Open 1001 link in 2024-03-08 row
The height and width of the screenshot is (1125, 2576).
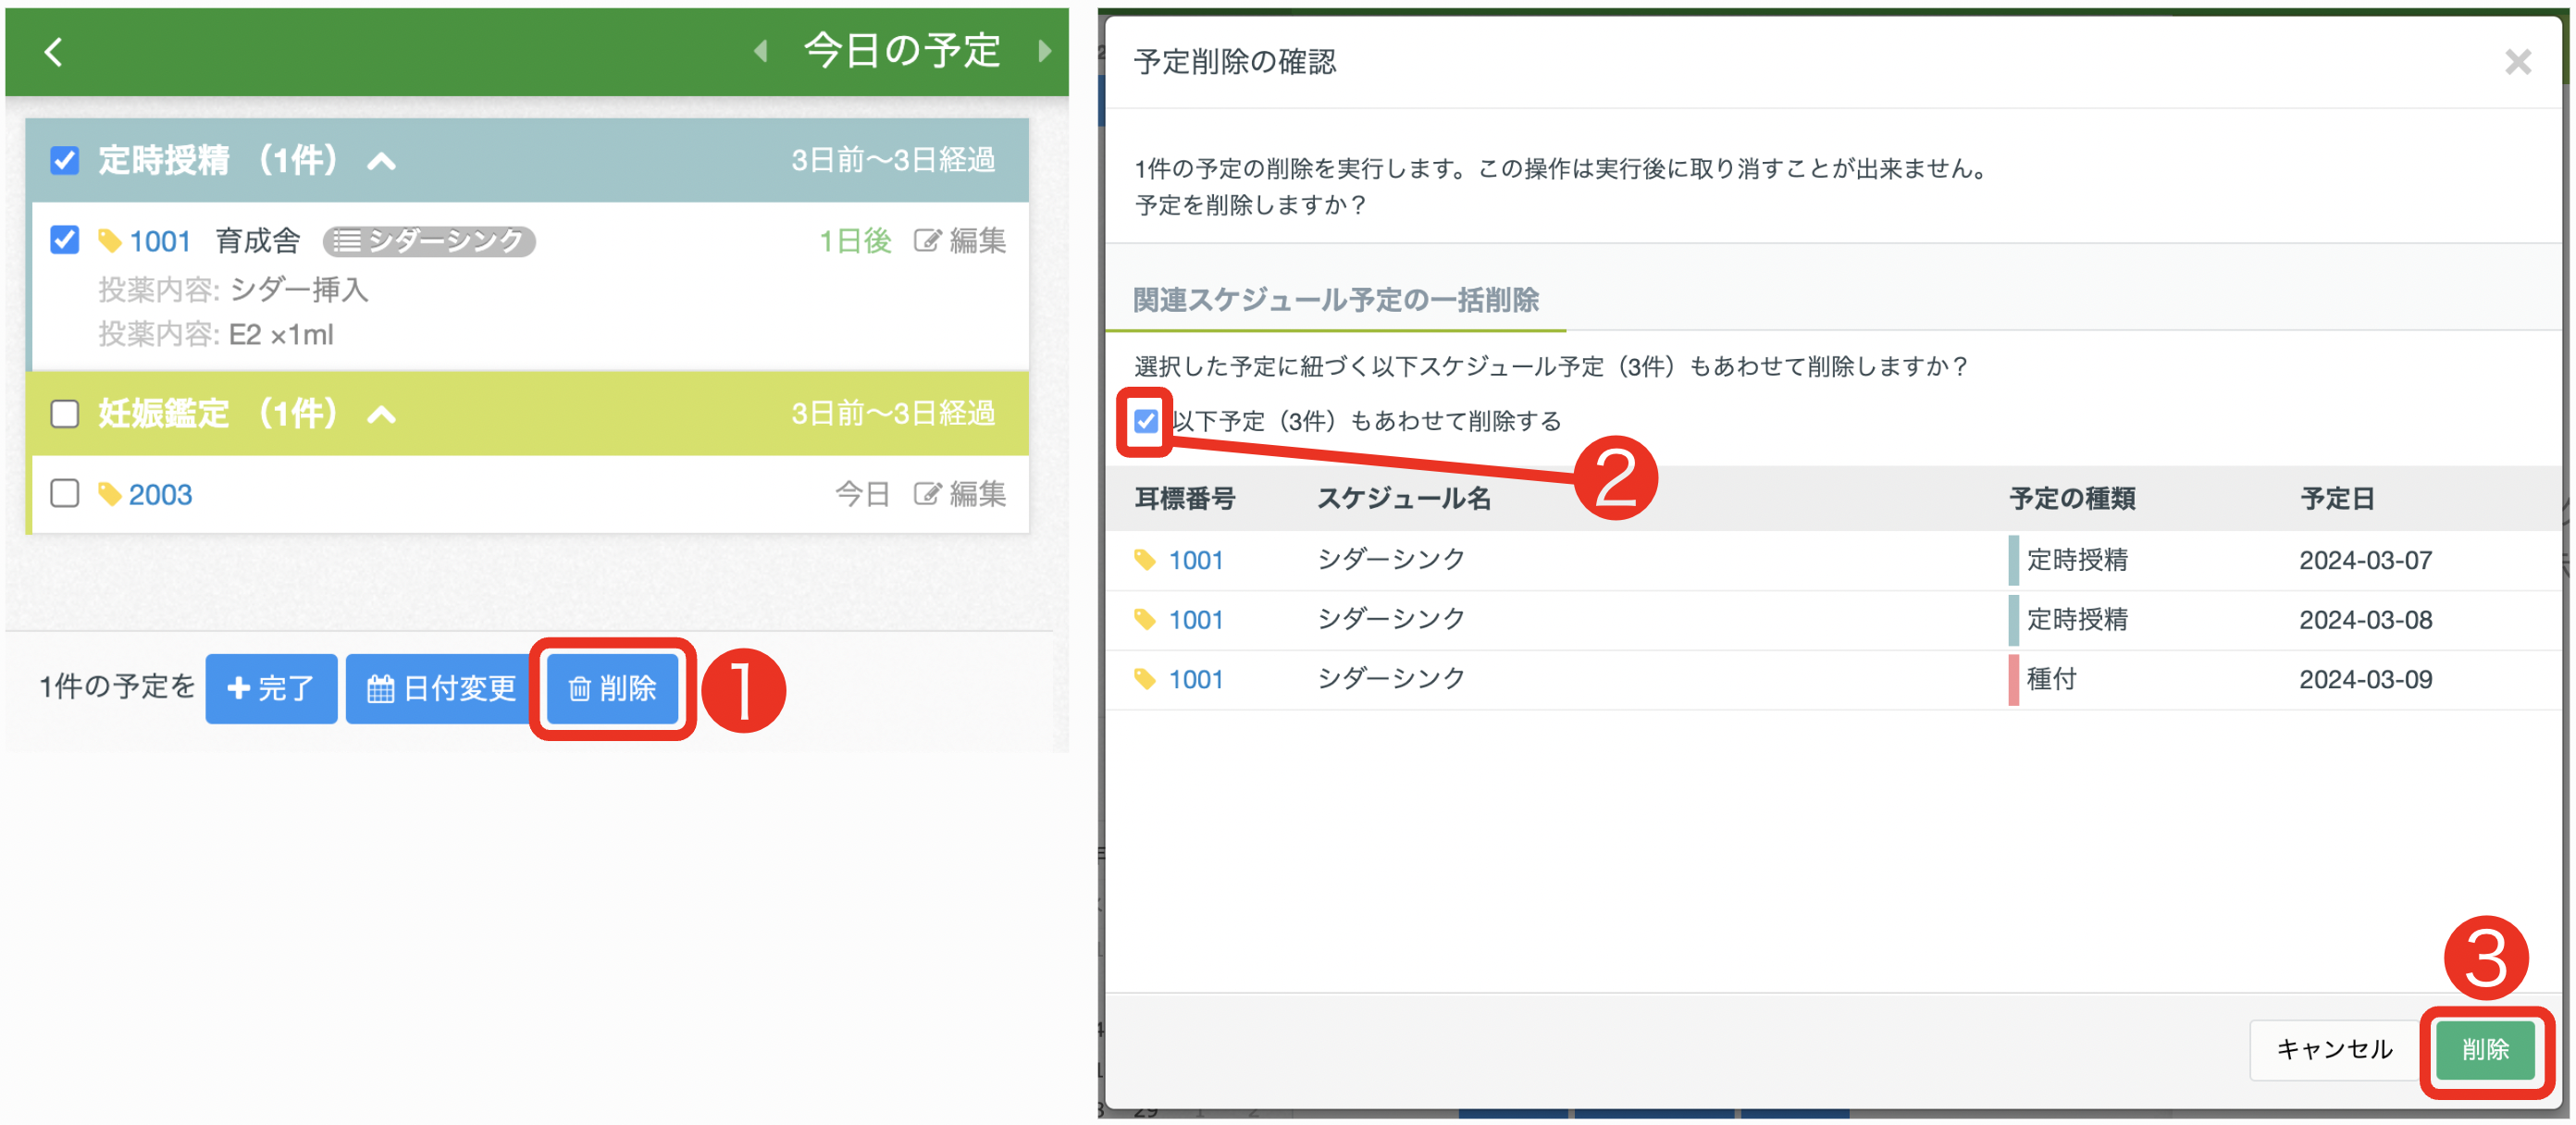tap(1196, 620)
